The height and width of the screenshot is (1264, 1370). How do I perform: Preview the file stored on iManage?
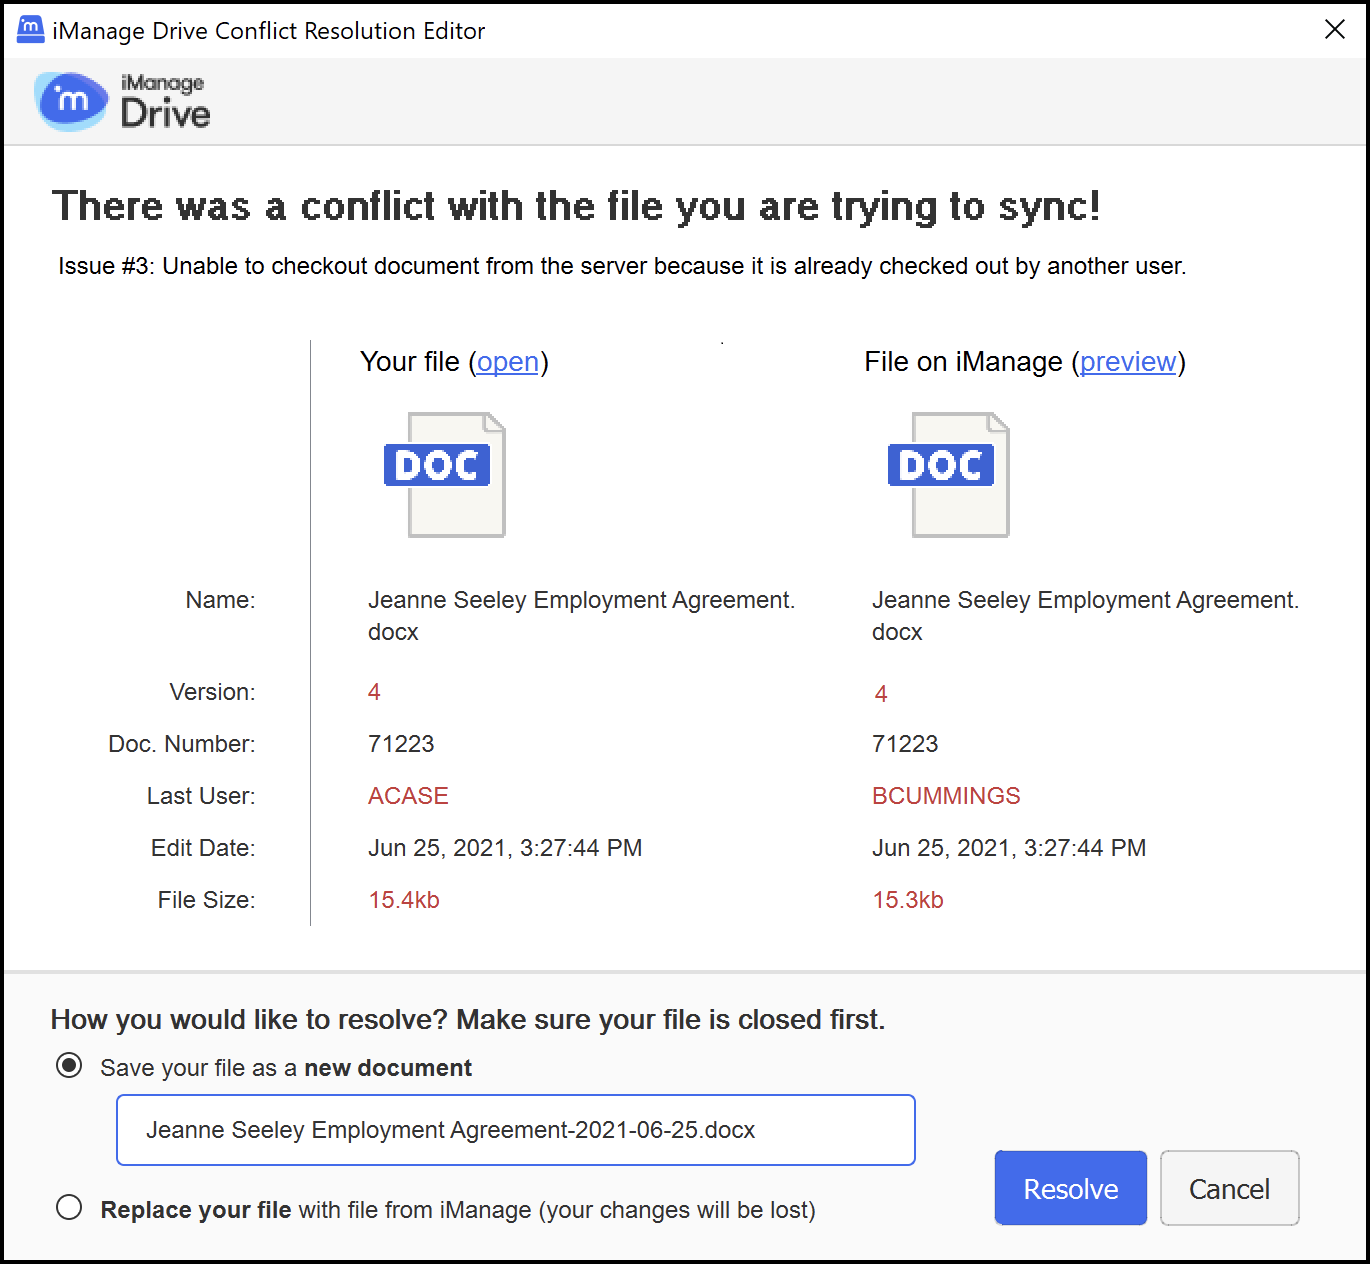point(1128,362)
